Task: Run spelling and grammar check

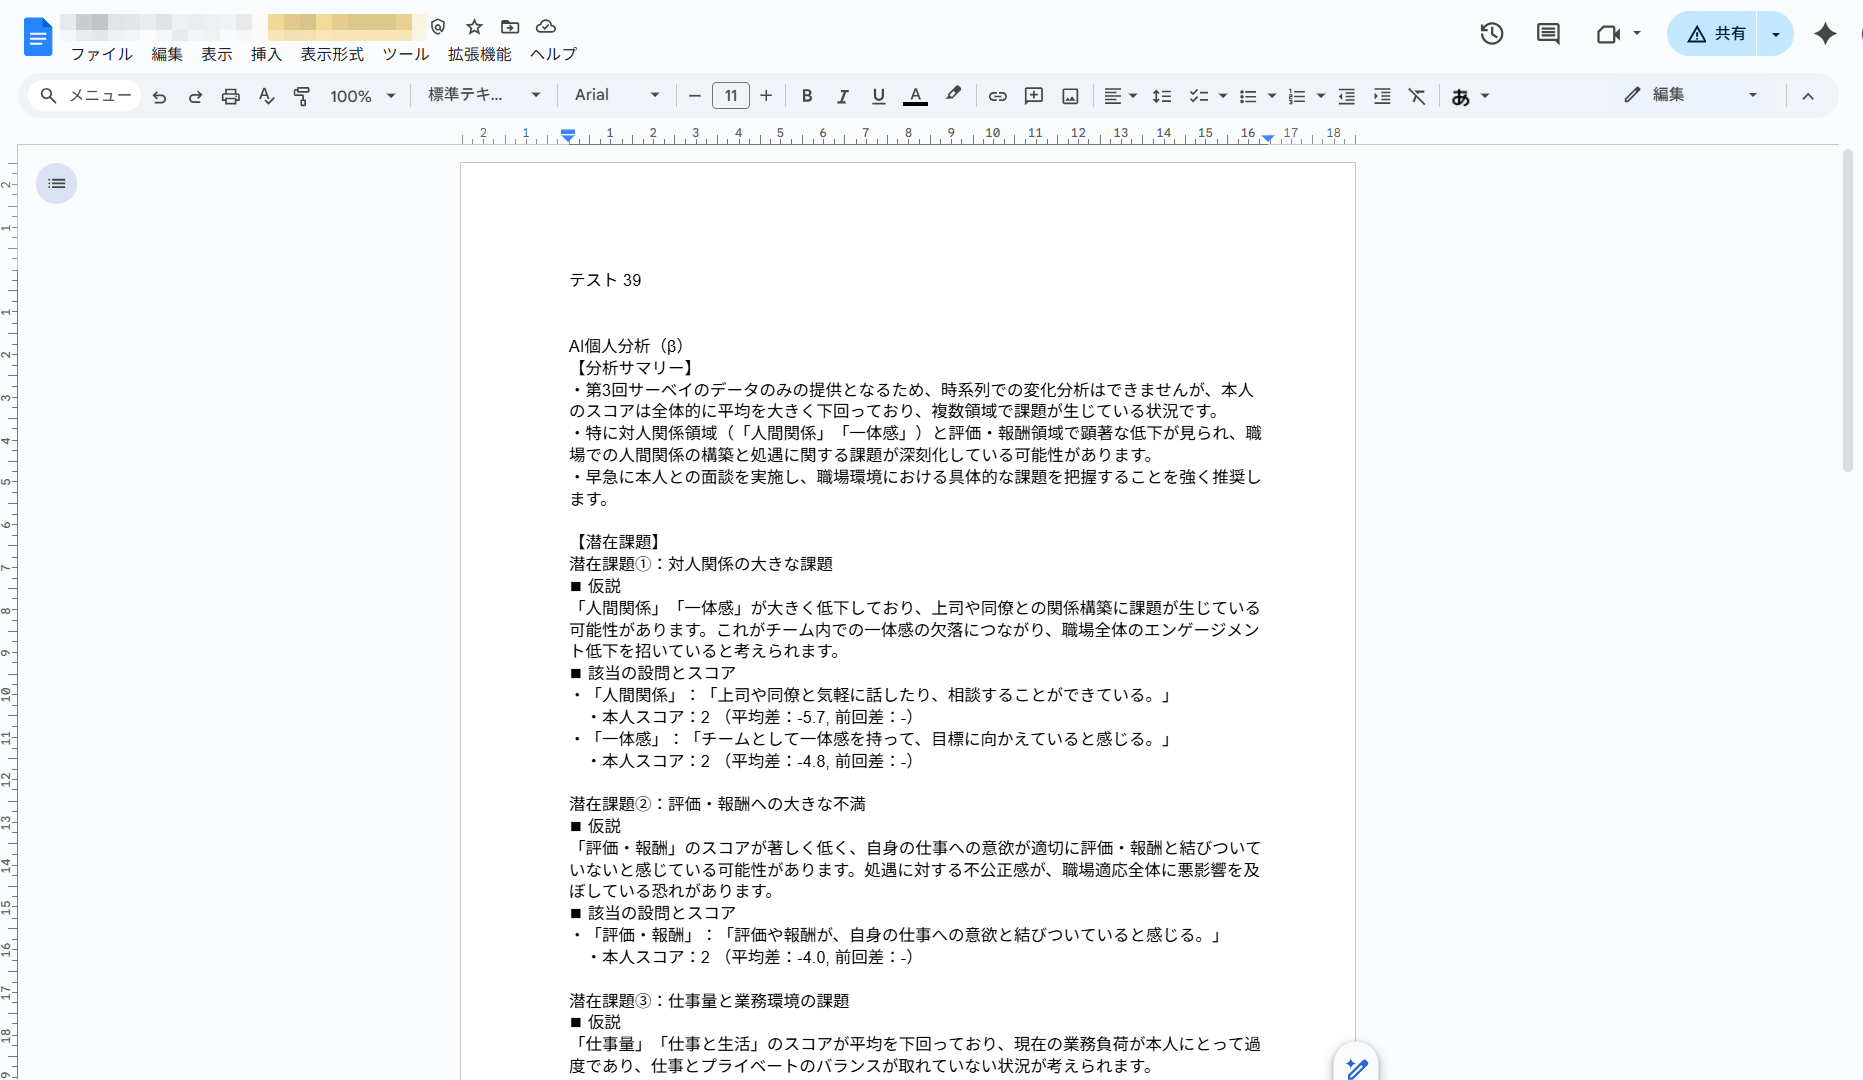Action: (266, 96)
